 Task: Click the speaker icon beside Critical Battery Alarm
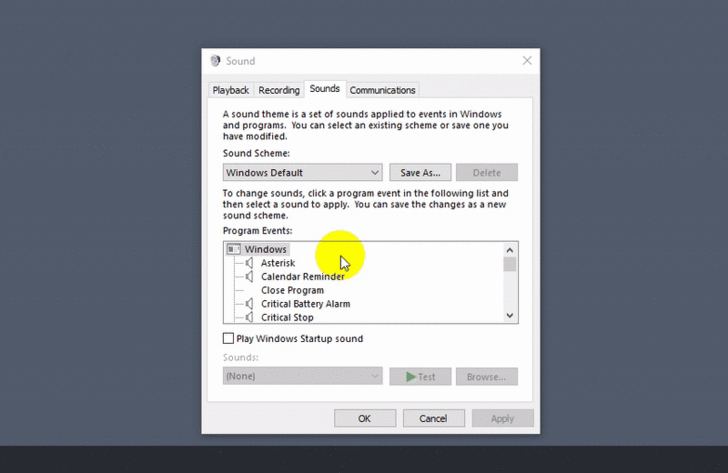tap(249, 304)
